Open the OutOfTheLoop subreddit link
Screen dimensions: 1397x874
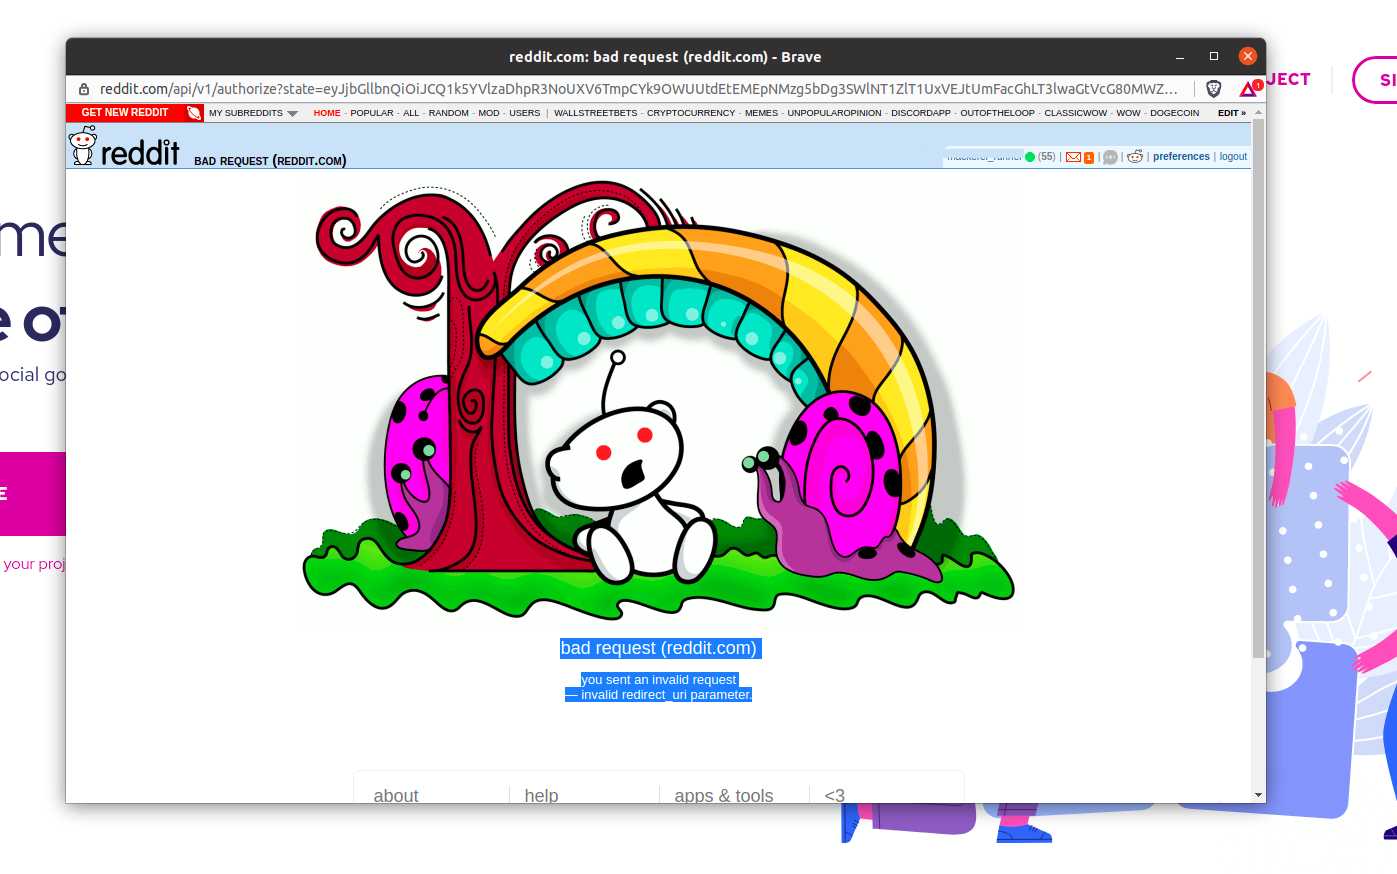(998, 113)
